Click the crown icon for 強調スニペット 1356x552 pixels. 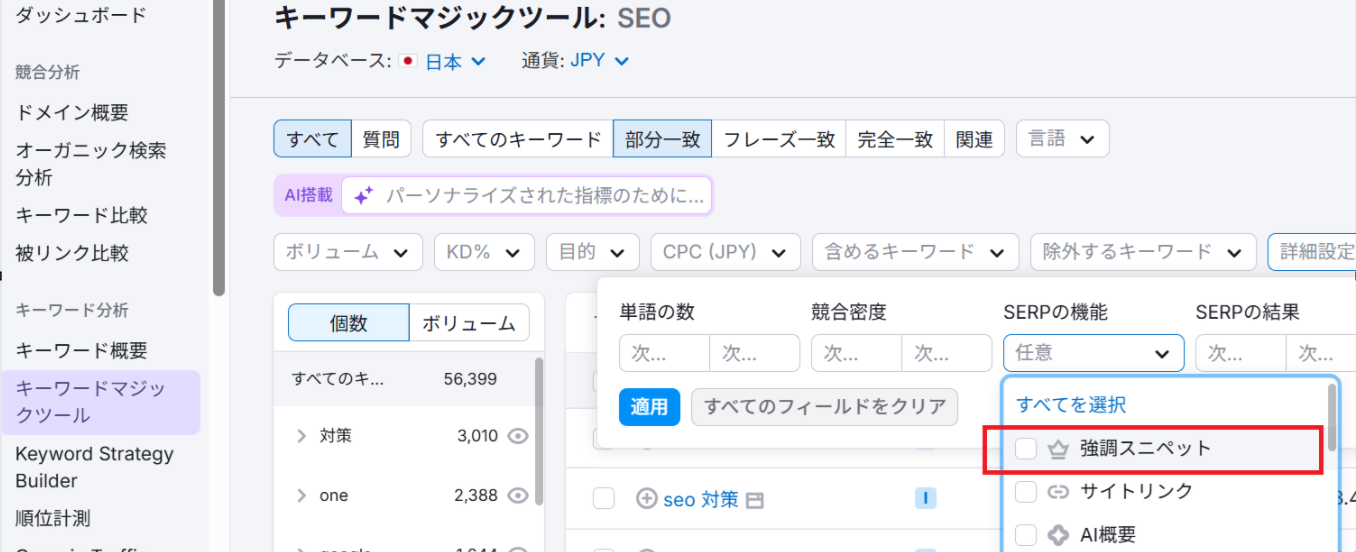(1057, 449)
